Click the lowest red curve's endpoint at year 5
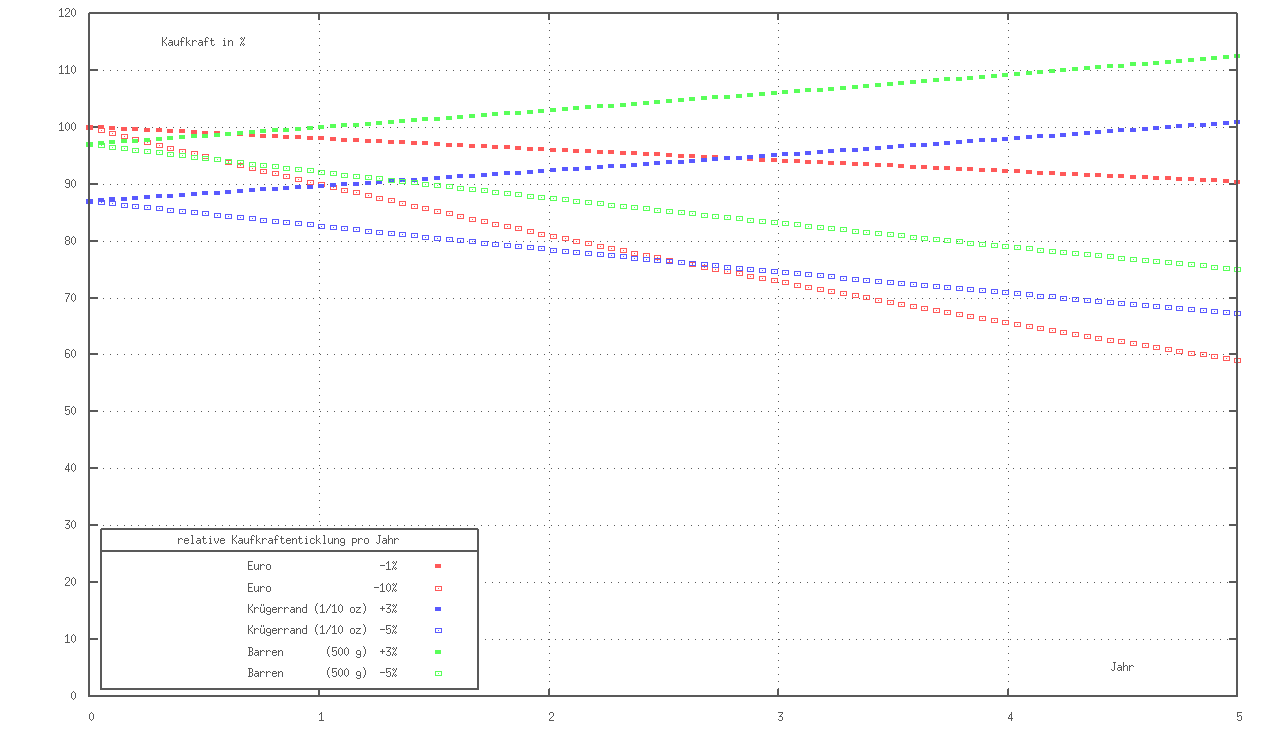1280x752 pixels. tap(1237, 360)
